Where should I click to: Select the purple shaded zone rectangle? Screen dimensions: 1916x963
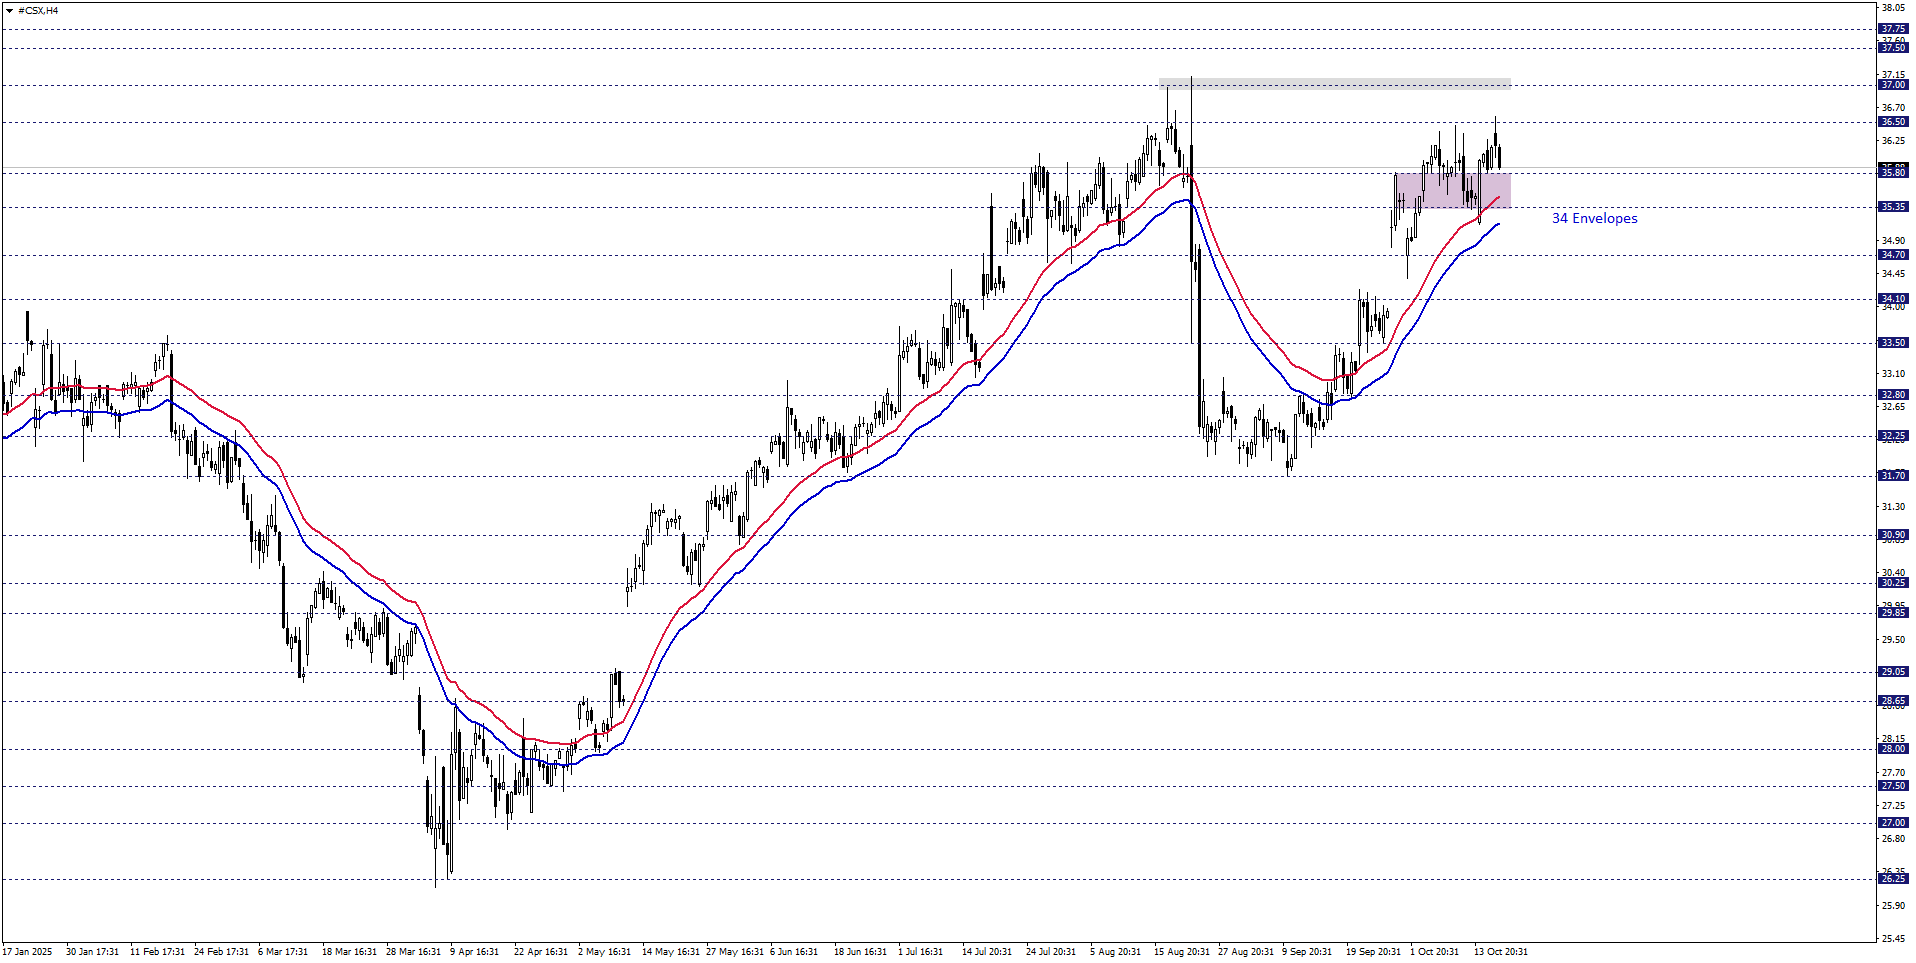click(x=1452, y=190)
